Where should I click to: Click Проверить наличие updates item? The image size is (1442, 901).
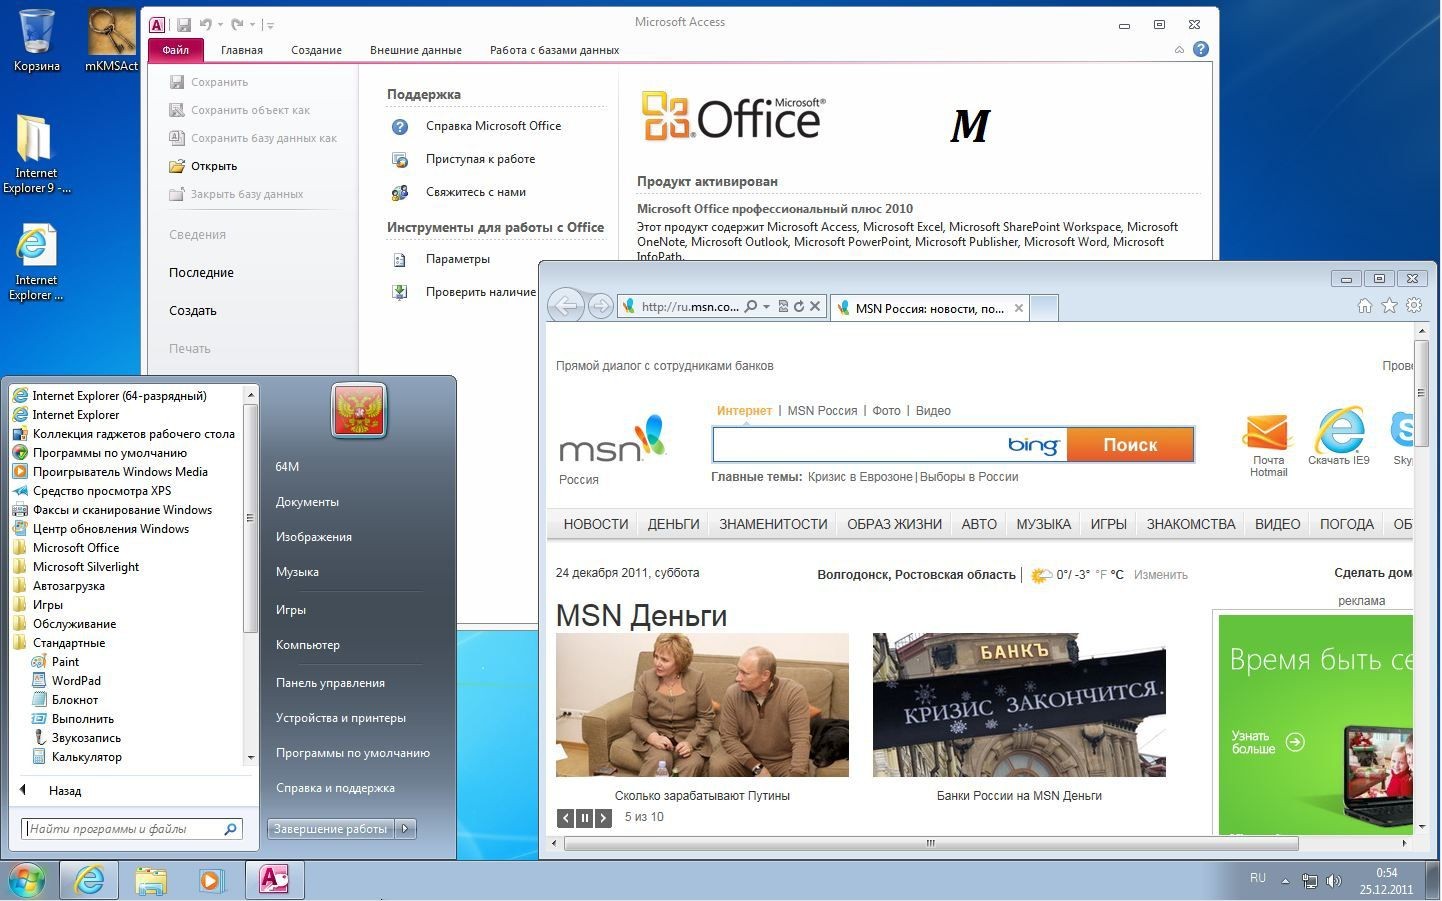click(464, 292)
